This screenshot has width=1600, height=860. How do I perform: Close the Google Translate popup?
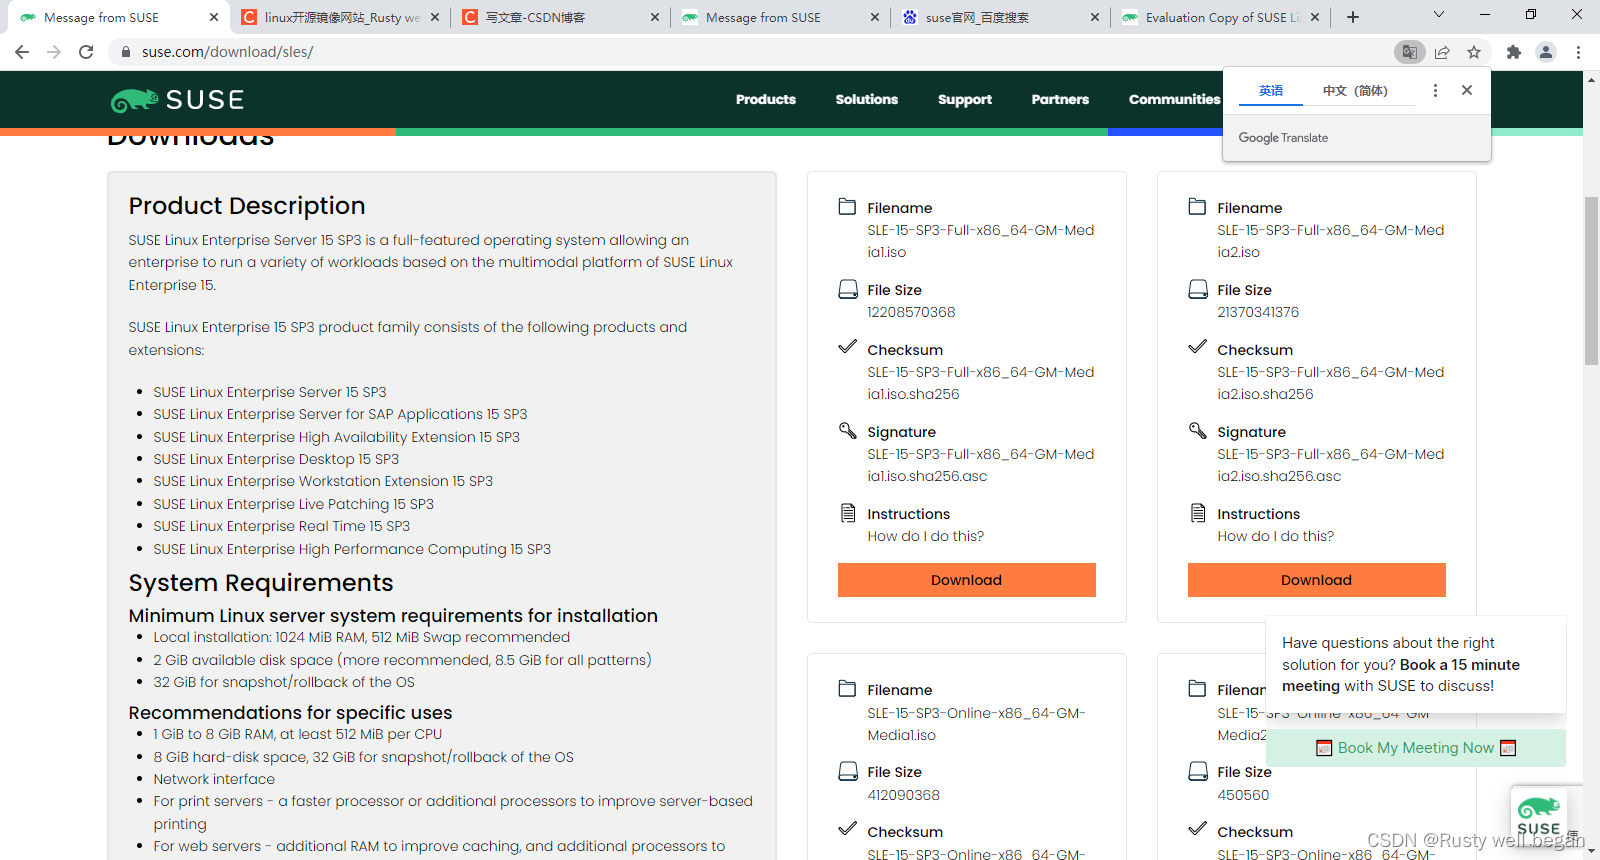pyautogui.click(x=1467, y=90)
